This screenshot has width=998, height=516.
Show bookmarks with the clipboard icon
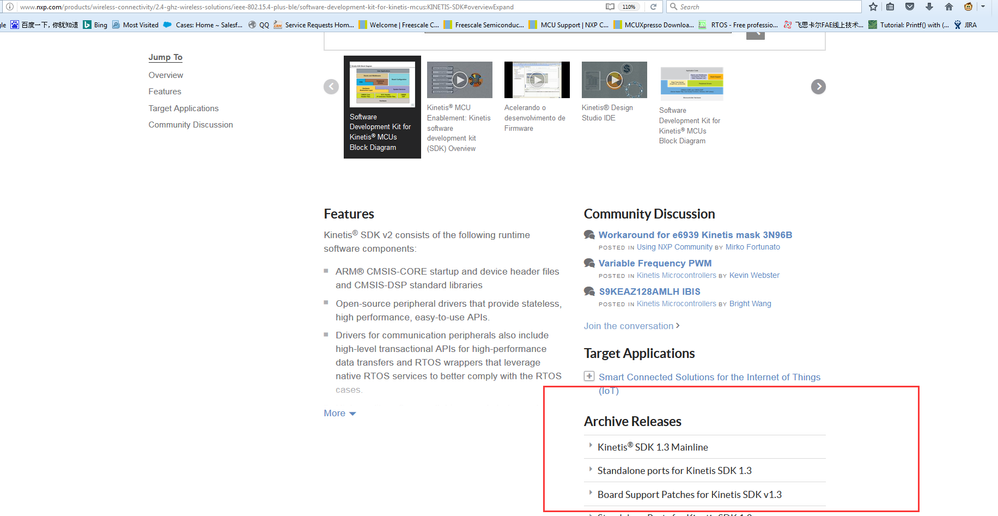point(890,7)
